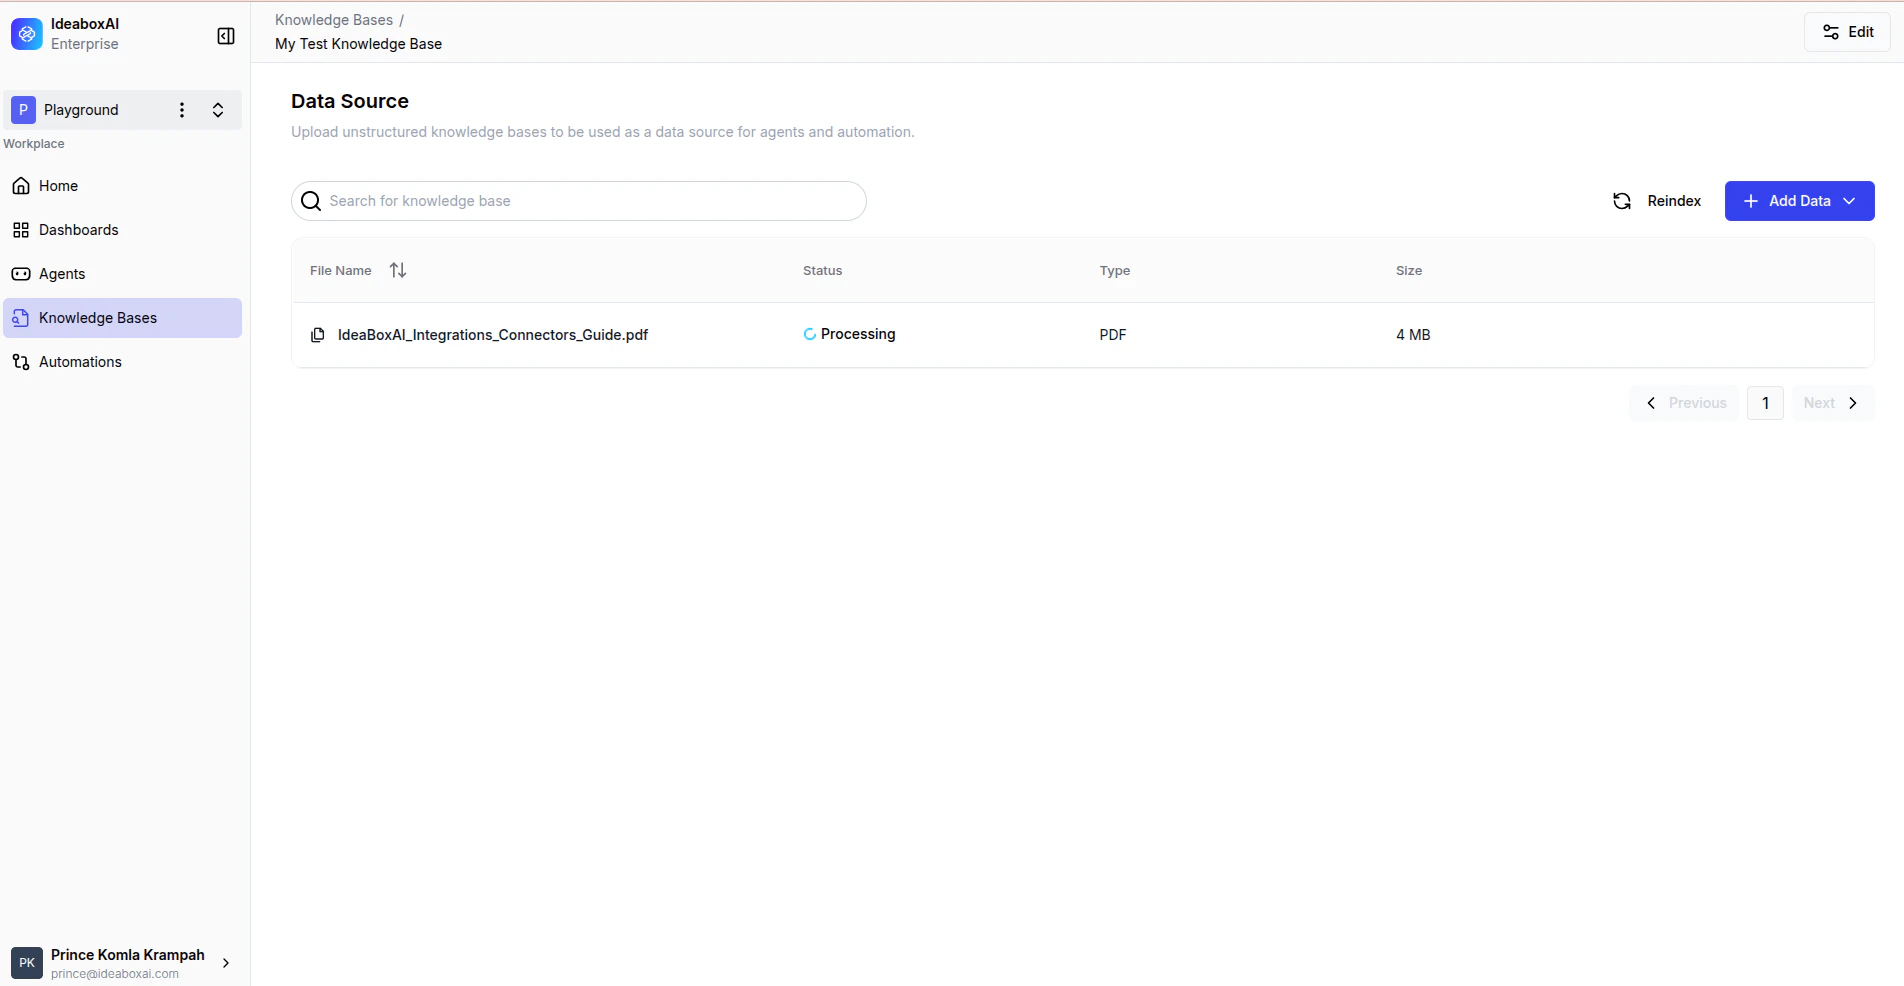Click the Prince Komla Krampah profile name
The height and width of the screenshot is (986, 1904).
pyautogui.click(x=128, y=955)
